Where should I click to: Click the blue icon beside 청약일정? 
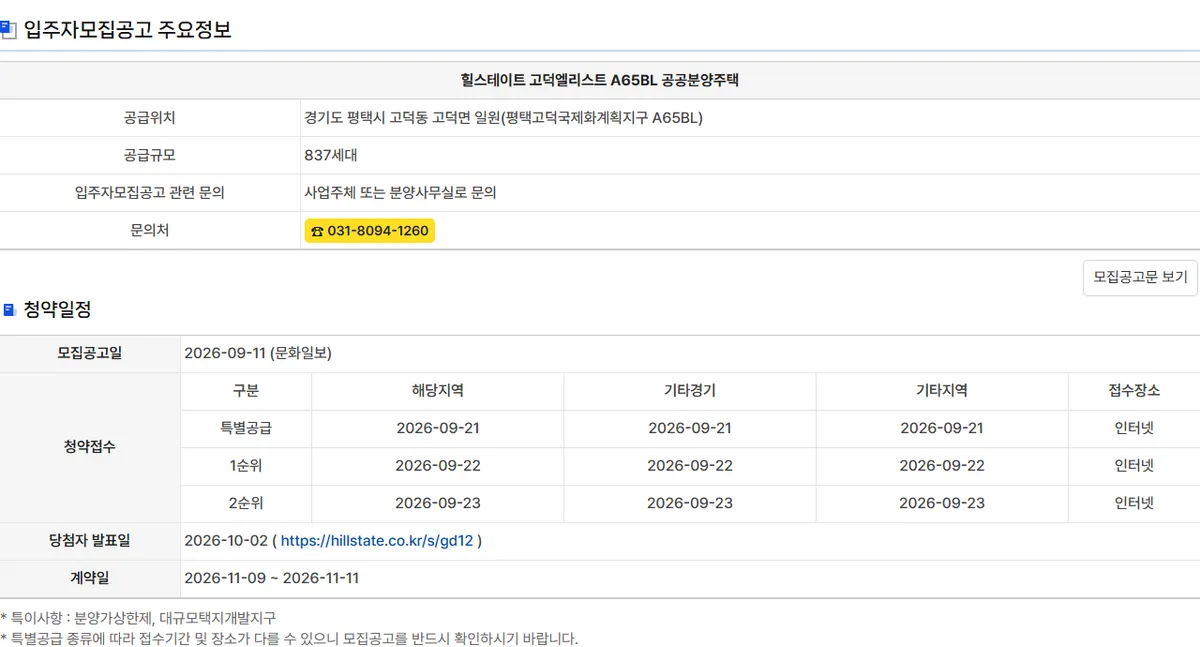coord(8,310)
